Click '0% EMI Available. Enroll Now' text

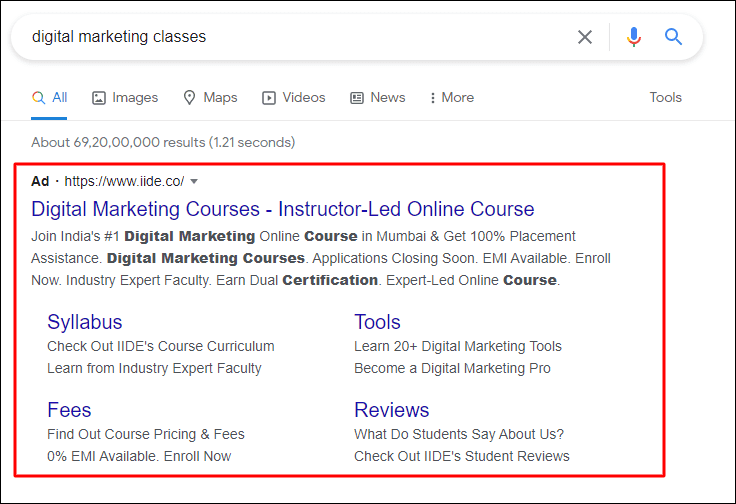pos(139,456)
